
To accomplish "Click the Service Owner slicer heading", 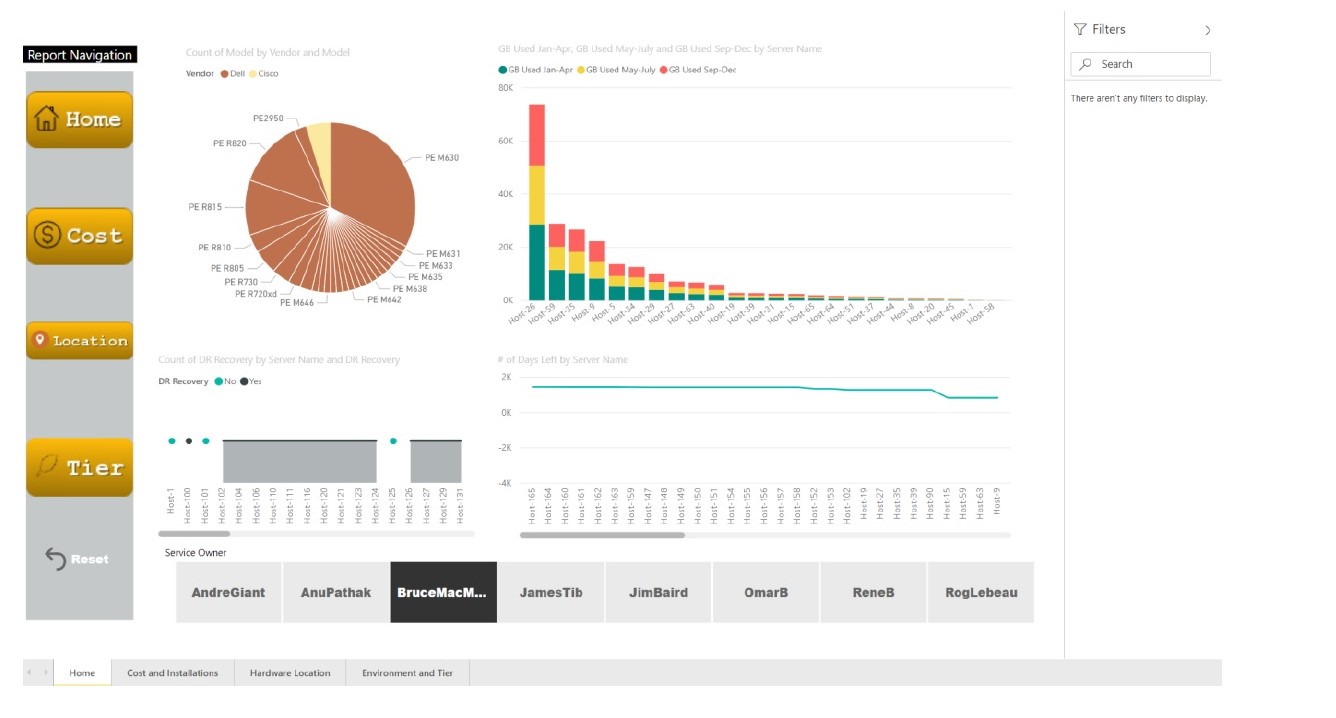I will point(196,552).
